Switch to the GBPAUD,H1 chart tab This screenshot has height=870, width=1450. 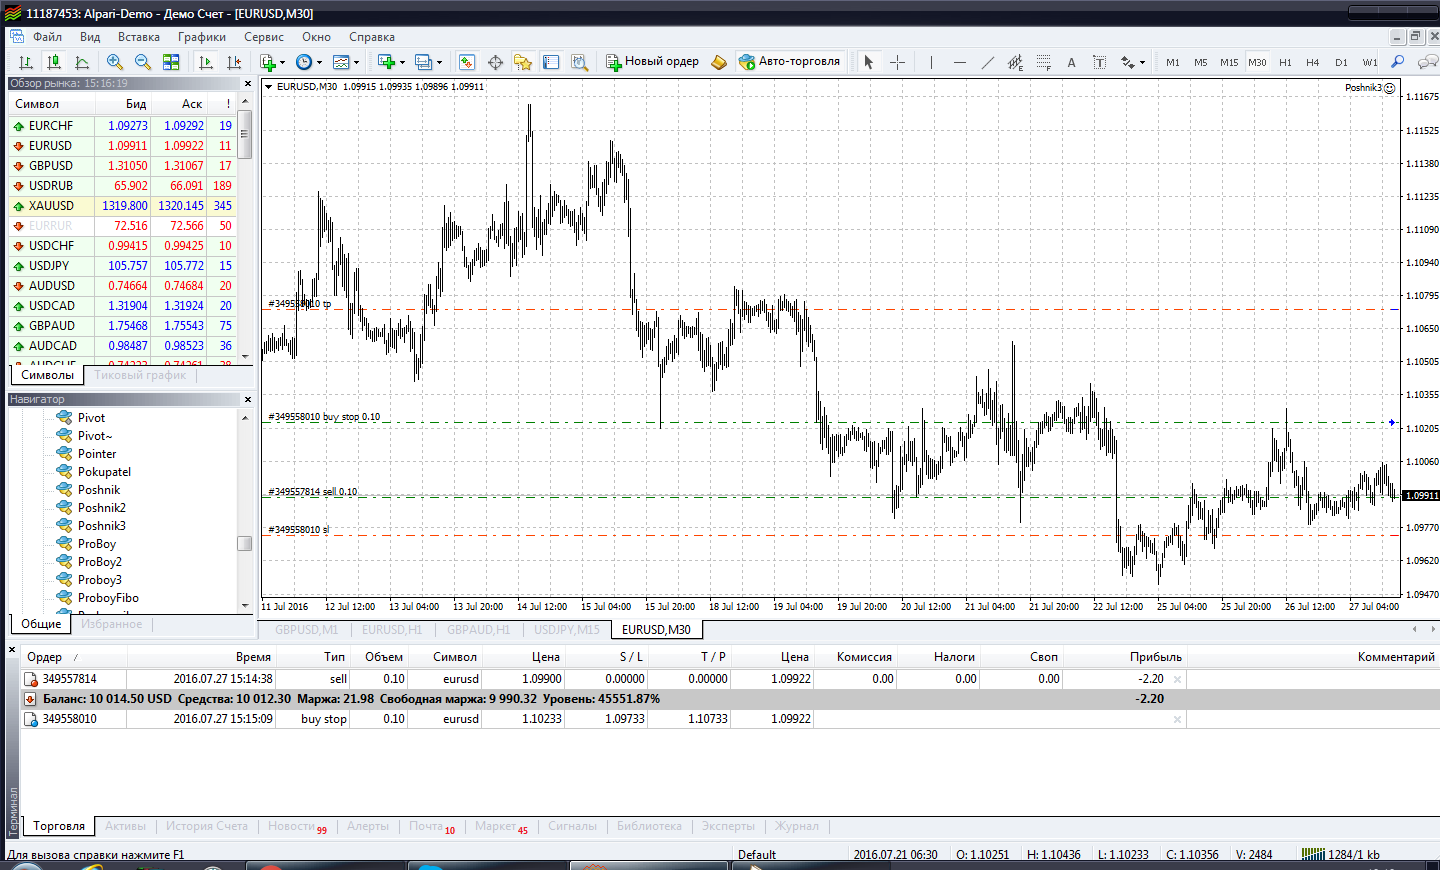[478, 630]
